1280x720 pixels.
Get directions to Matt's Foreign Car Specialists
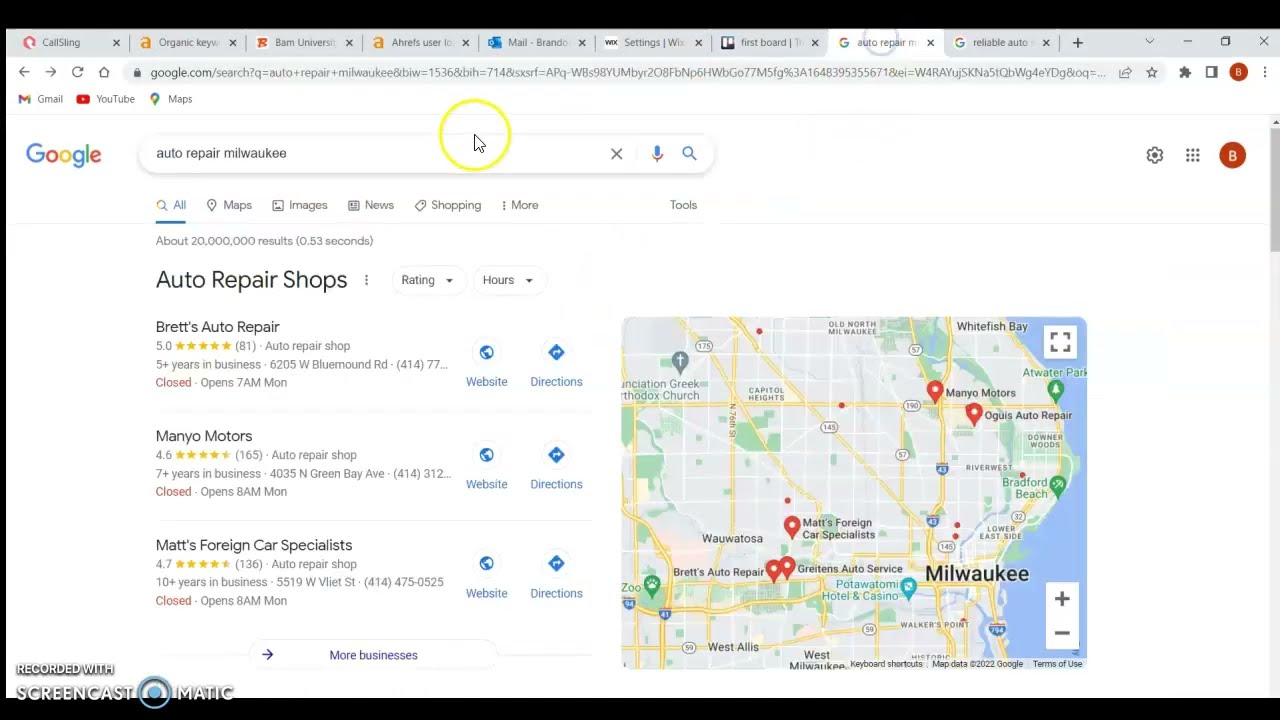coord(556,564)
